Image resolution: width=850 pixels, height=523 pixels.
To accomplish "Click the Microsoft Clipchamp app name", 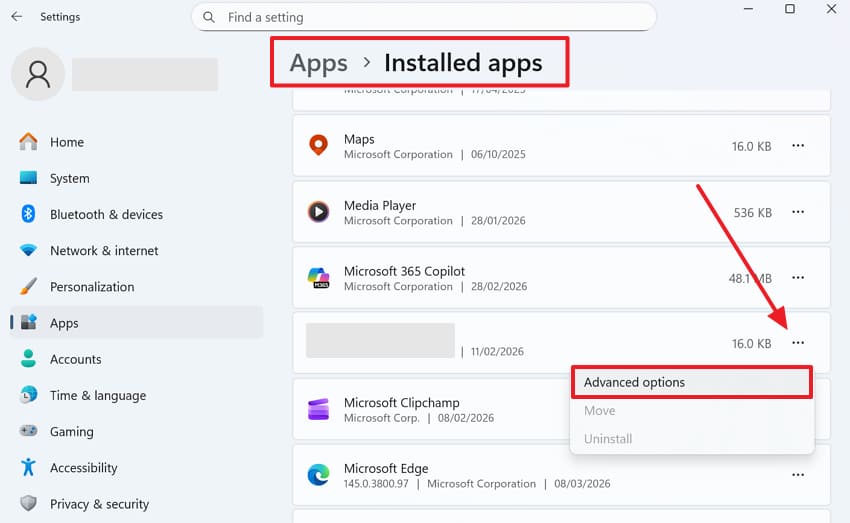I will pos(402,403).
